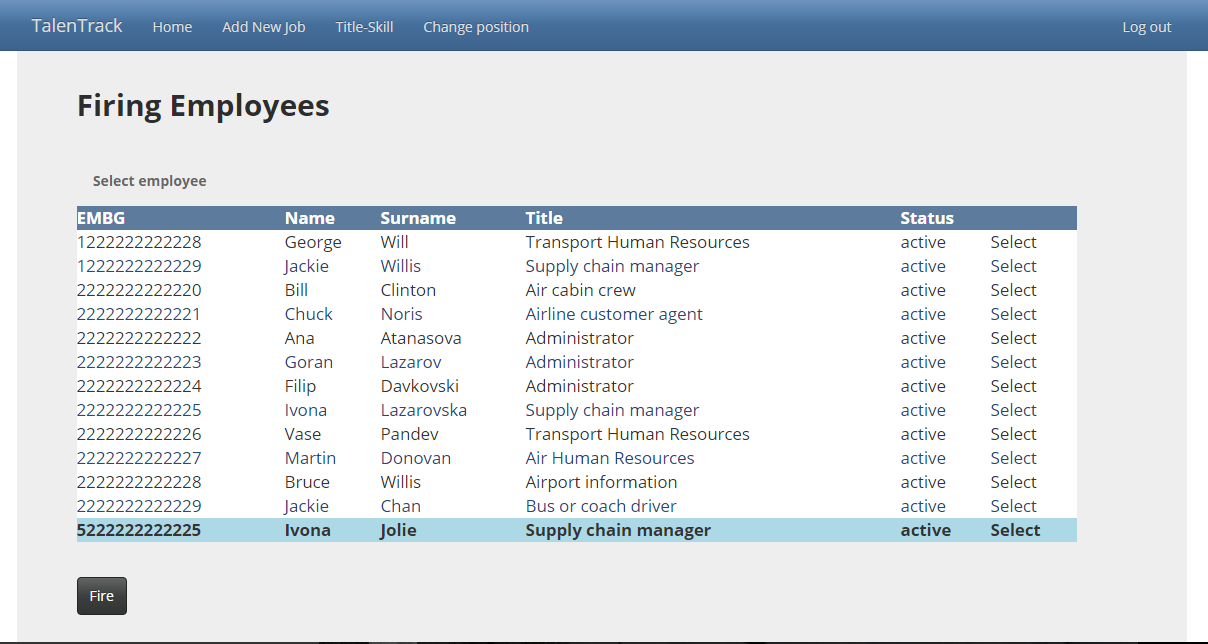Click Select for Filip Davkovski
The width and height of the screenshot is (1208, 644).
[1013, 386]
